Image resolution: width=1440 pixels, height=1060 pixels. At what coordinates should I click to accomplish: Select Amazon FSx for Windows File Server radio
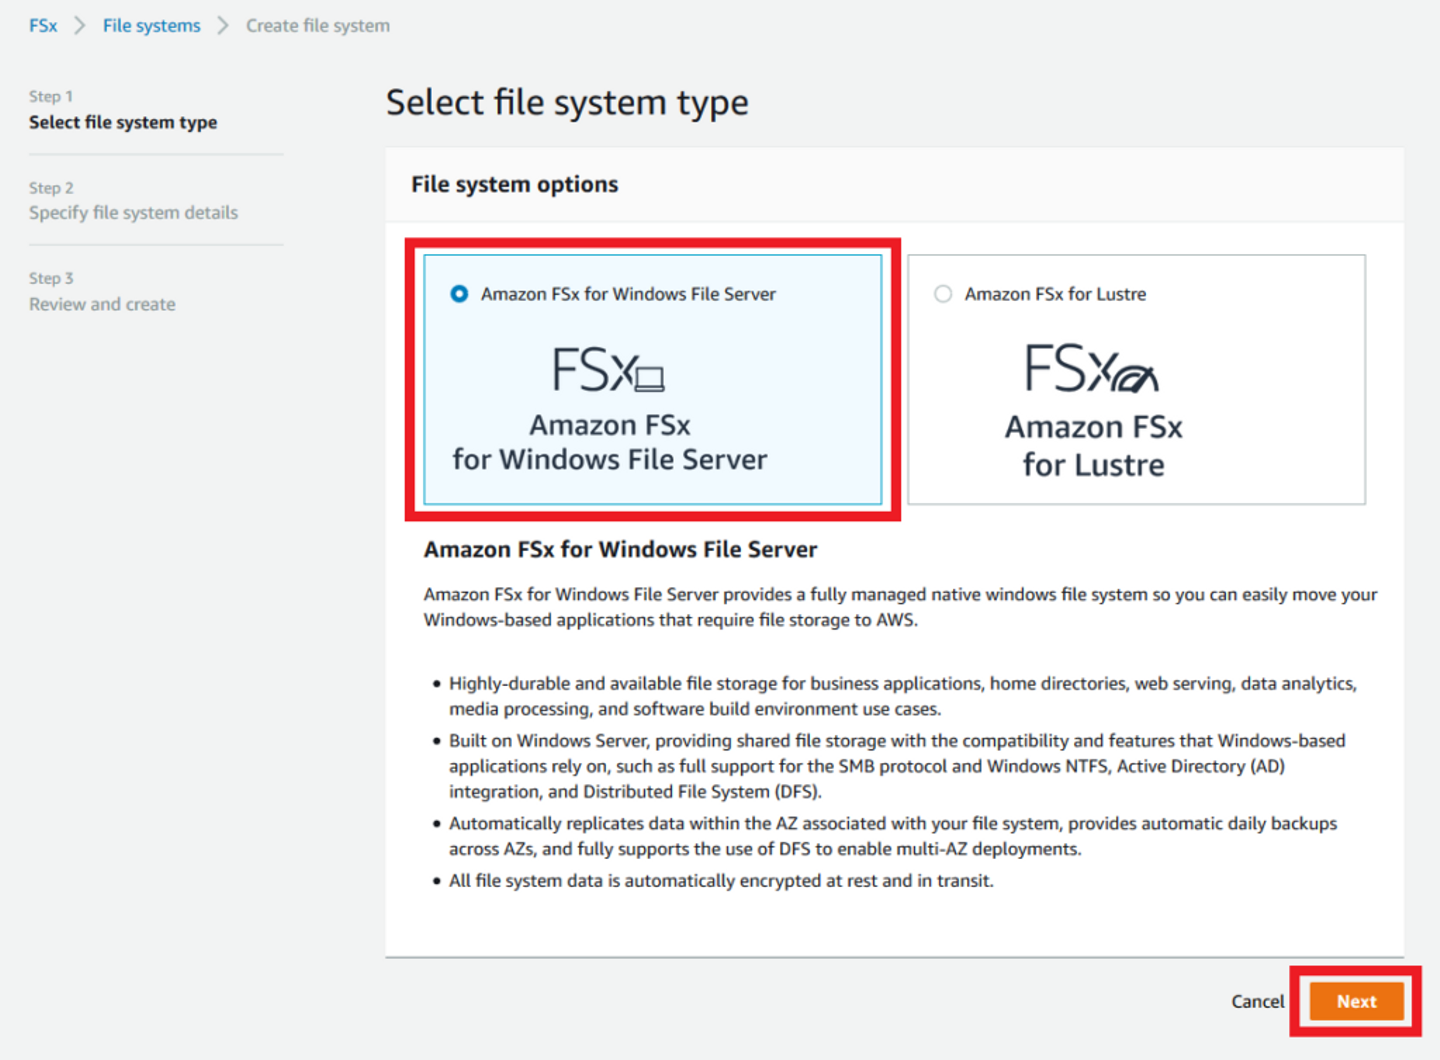click(459, 294)
